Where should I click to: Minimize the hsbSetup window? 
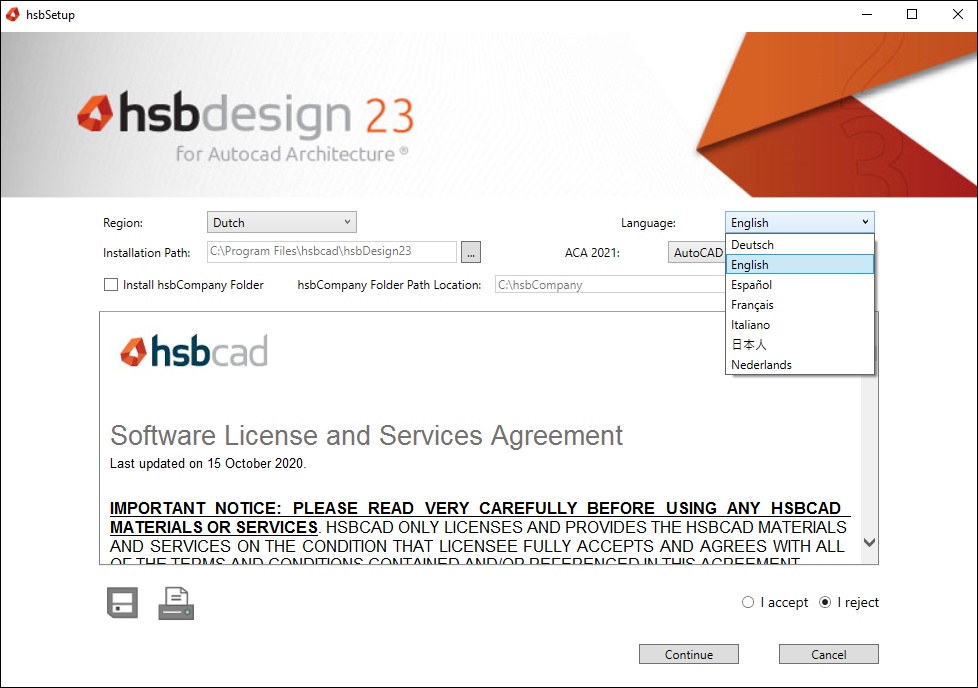[867, 14]
